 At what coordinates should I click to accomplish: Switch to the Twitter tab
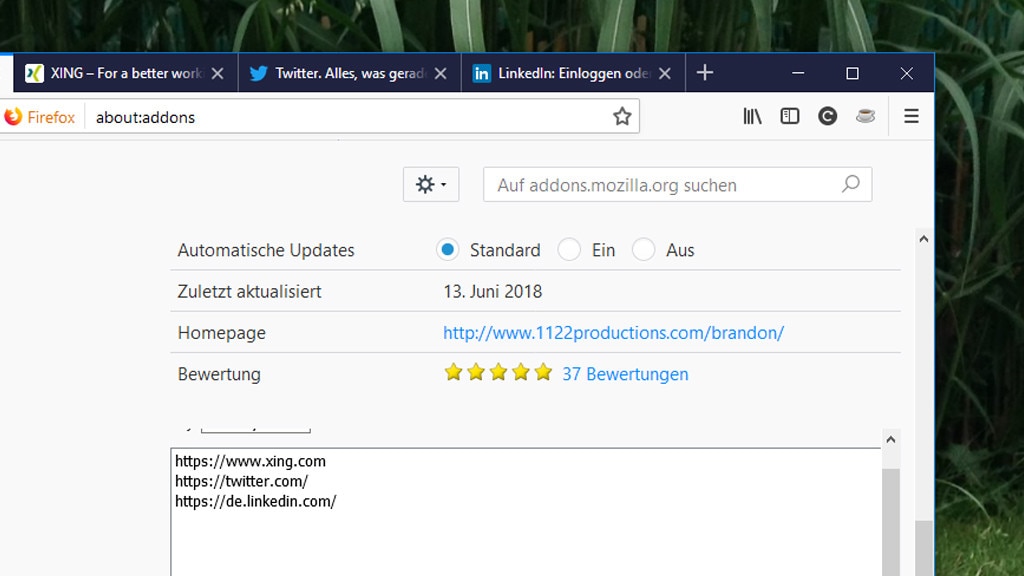click(x=340, y=74)
